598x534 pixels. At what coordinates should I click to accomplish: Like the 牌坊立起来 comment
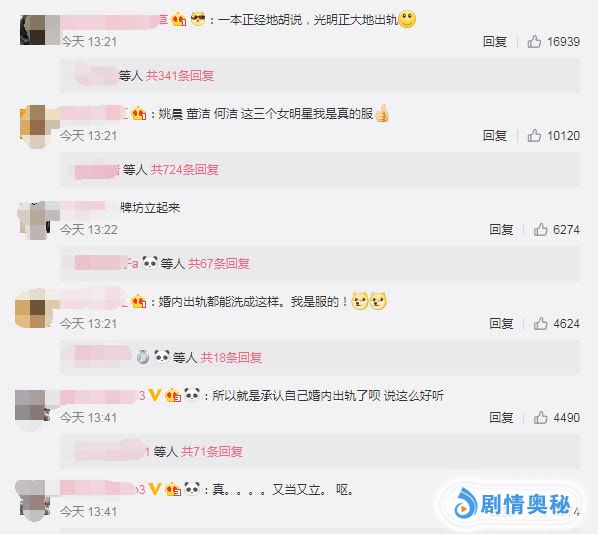(540, 230)
